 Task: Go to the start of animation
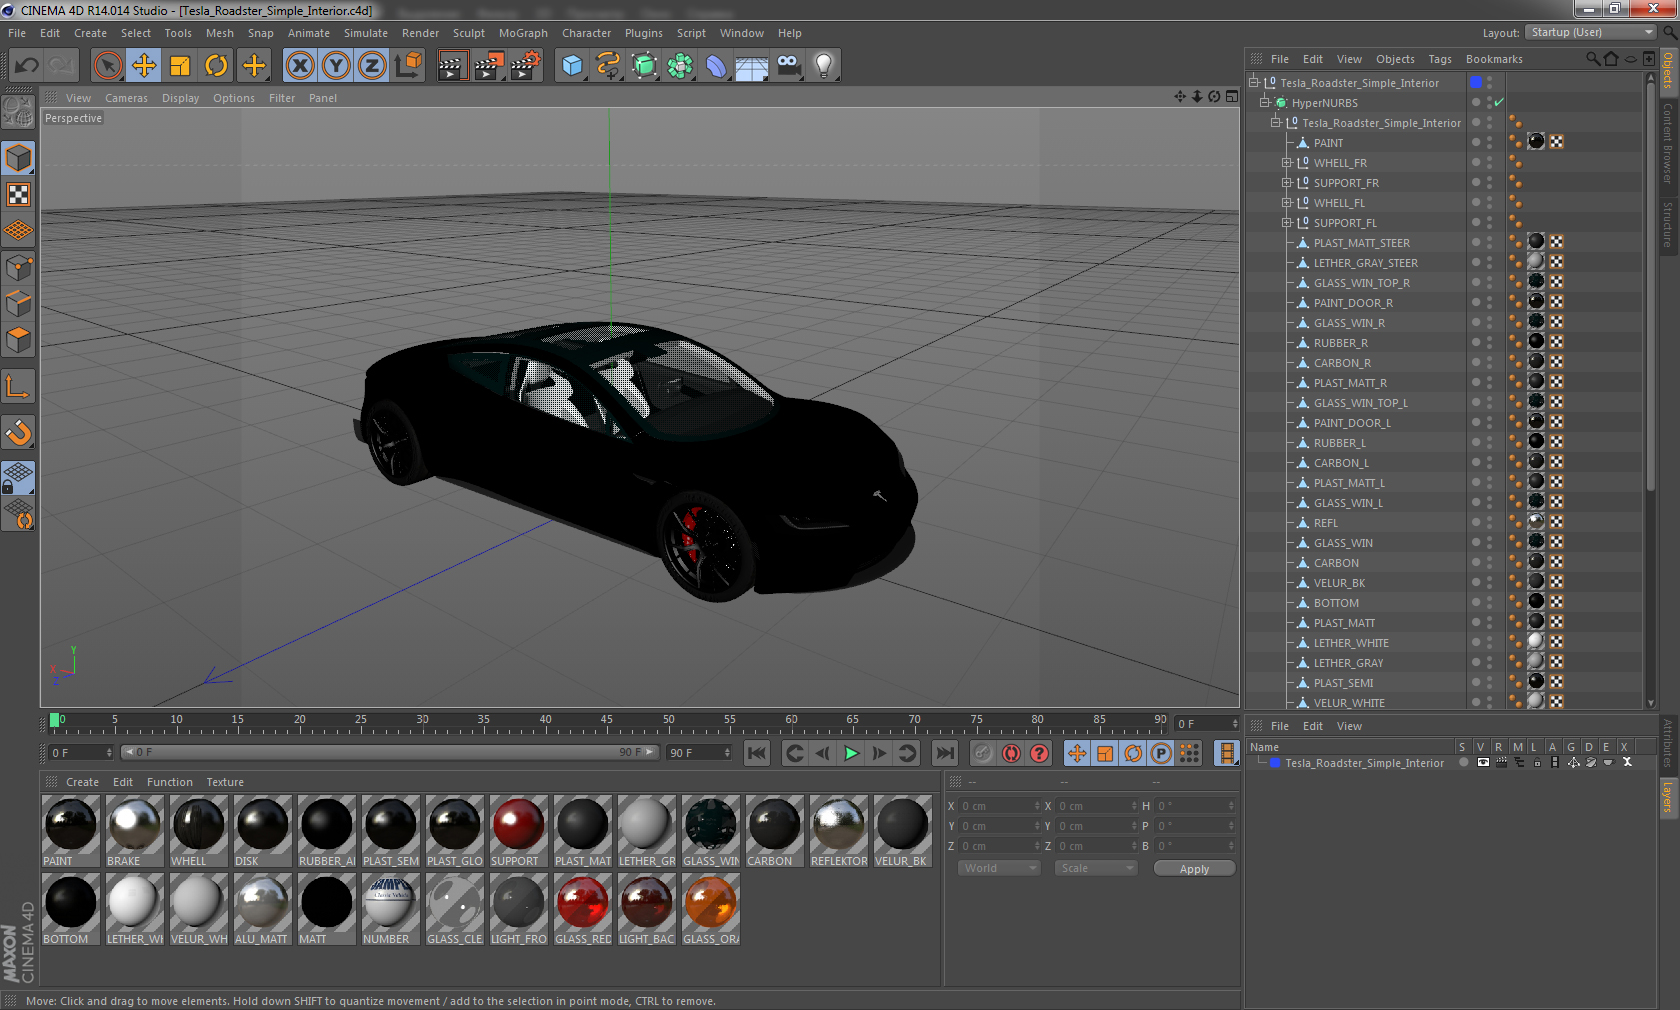[x=757, y=753]
